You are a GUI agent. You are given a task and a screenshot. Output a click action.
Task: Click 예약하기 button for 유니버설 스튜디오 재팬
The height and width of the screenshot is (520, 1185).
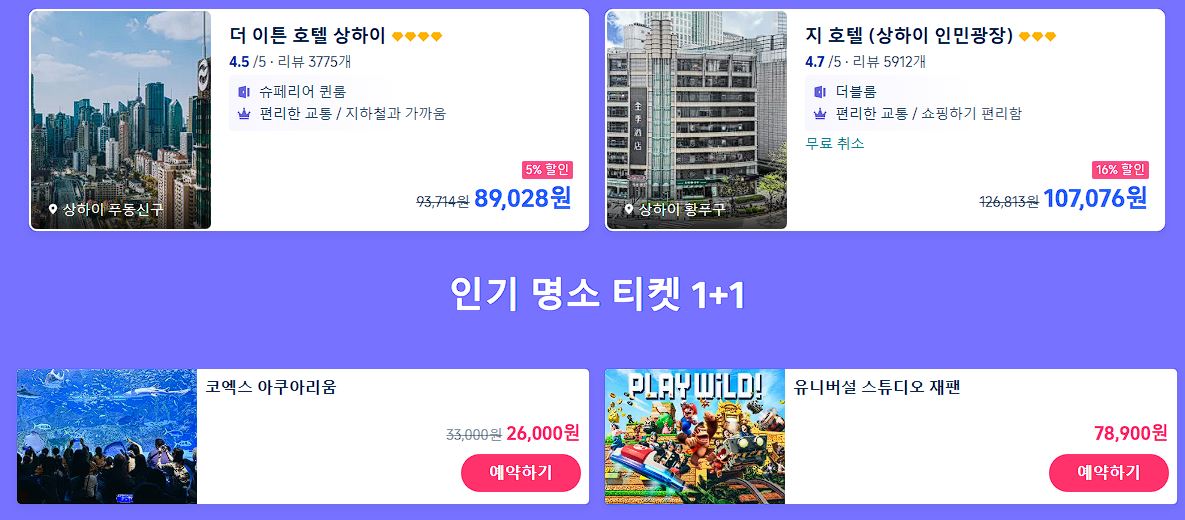[x=1109, y=473]
